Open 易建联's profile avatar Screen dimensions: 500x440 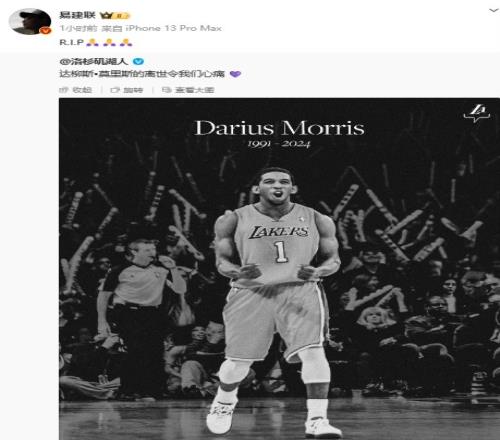(30, 22)
